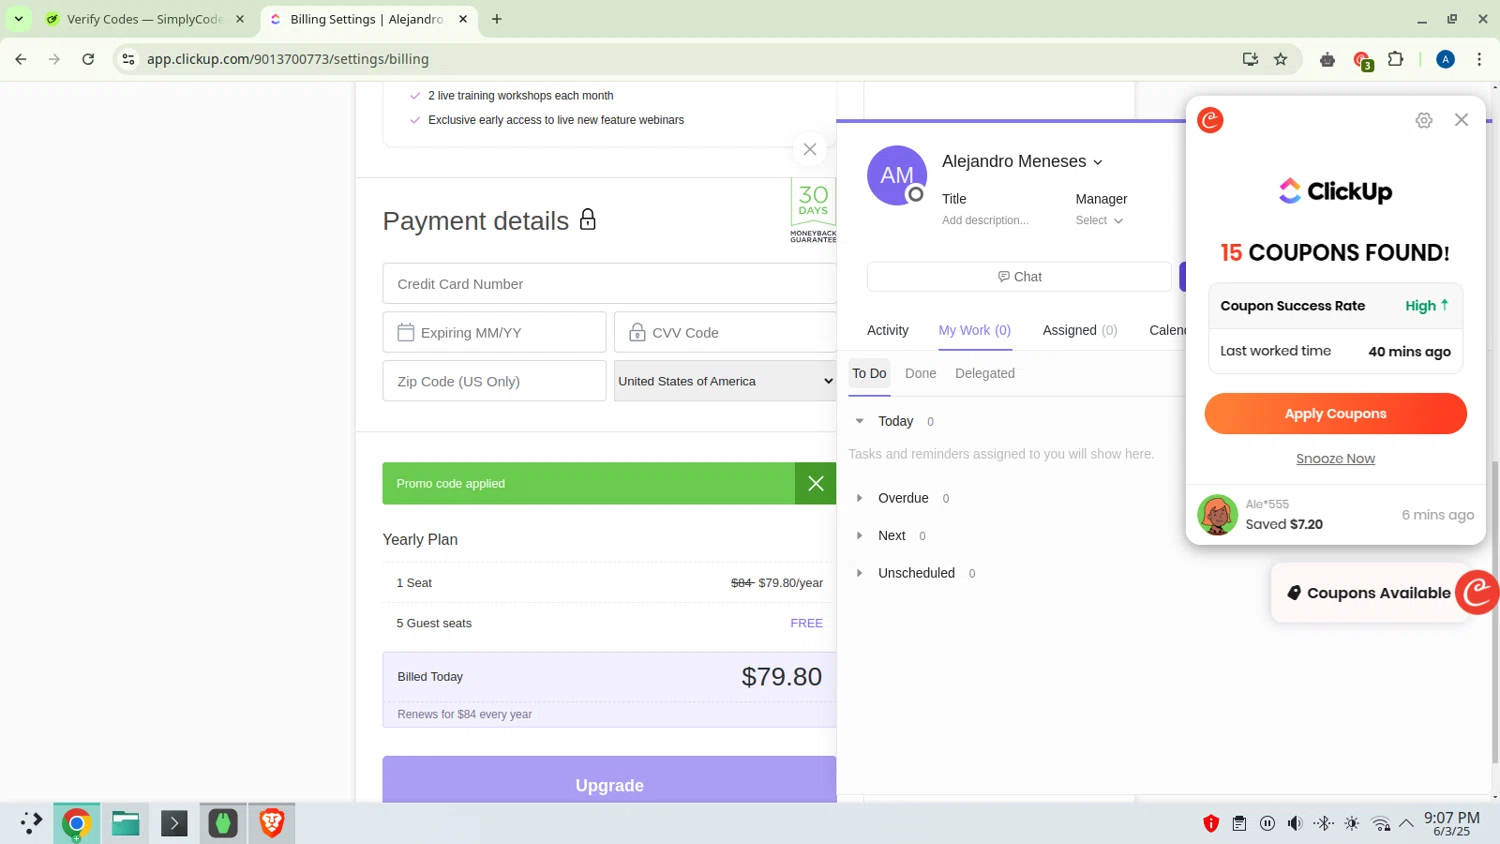The height and width of the screenshot is (844, 1500).
Task: Click the lock icon beside Payment details
Action: tap(588, 219)
